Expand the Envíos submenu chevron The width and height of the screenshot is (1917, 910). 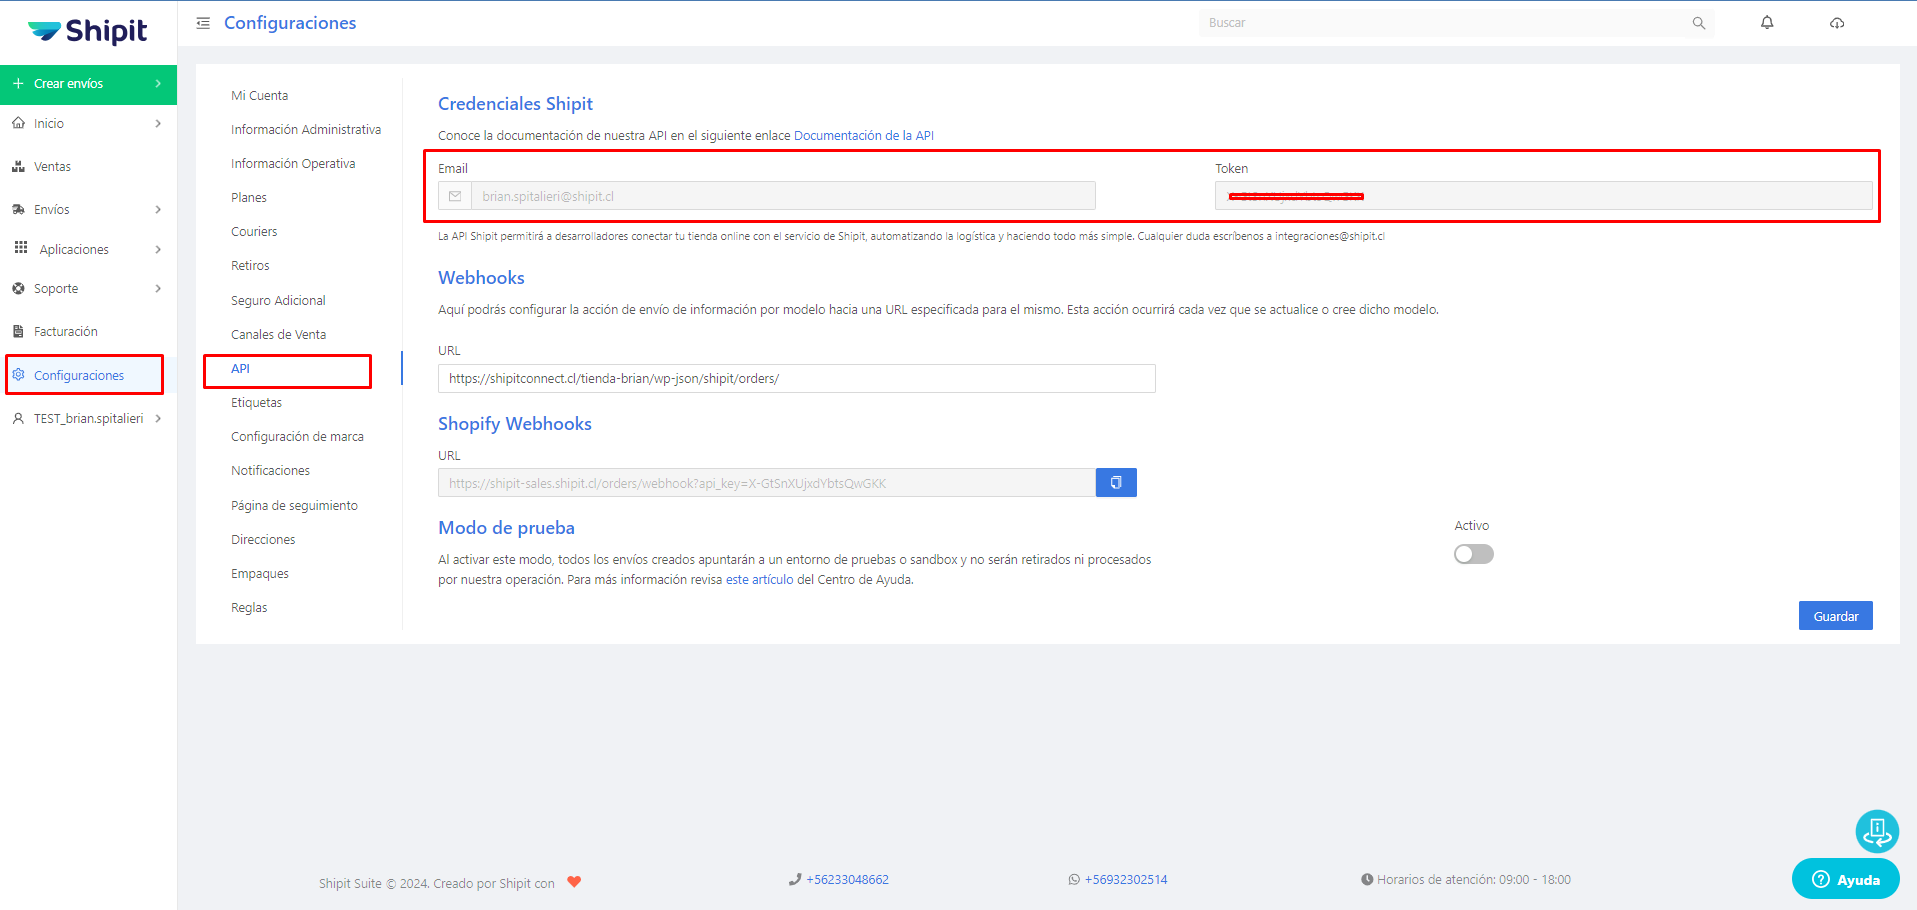point(158,209)
